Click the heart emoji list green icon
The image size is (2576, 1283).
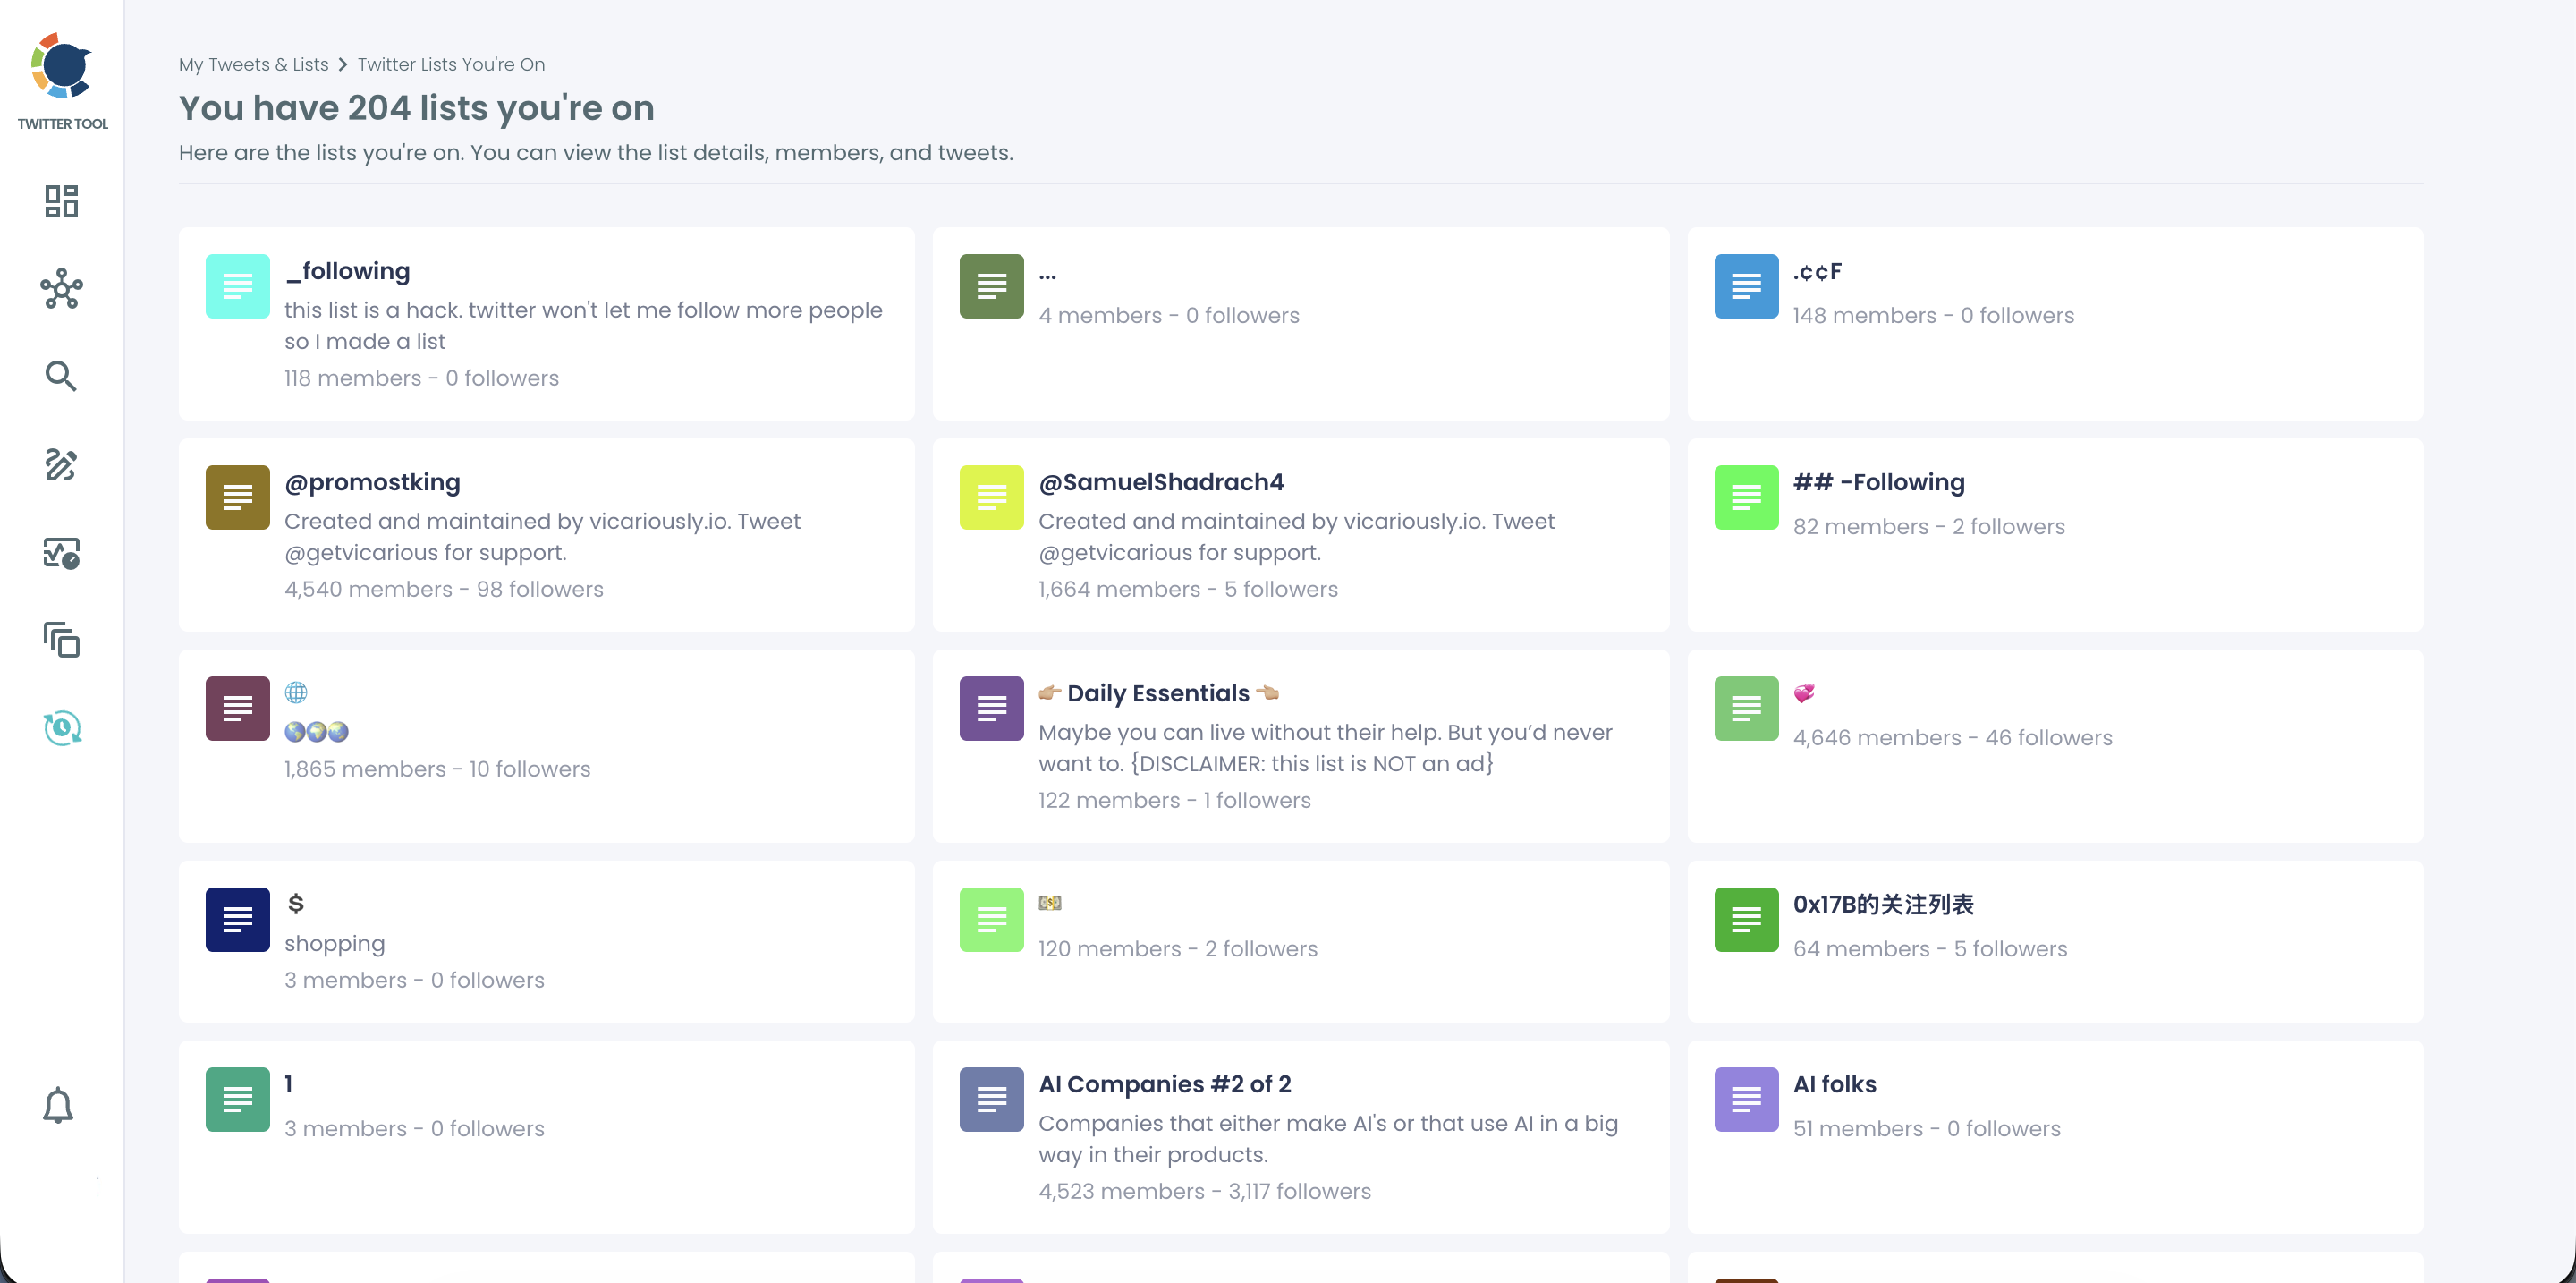1747,708
